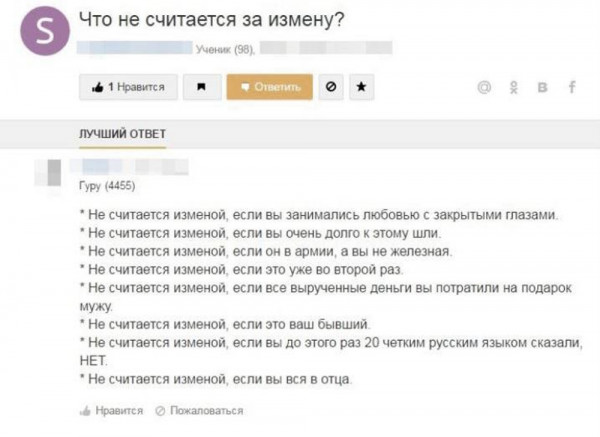600x437 pixels.
Task: Open the asker's blurred username link
Action: (134, 46)
